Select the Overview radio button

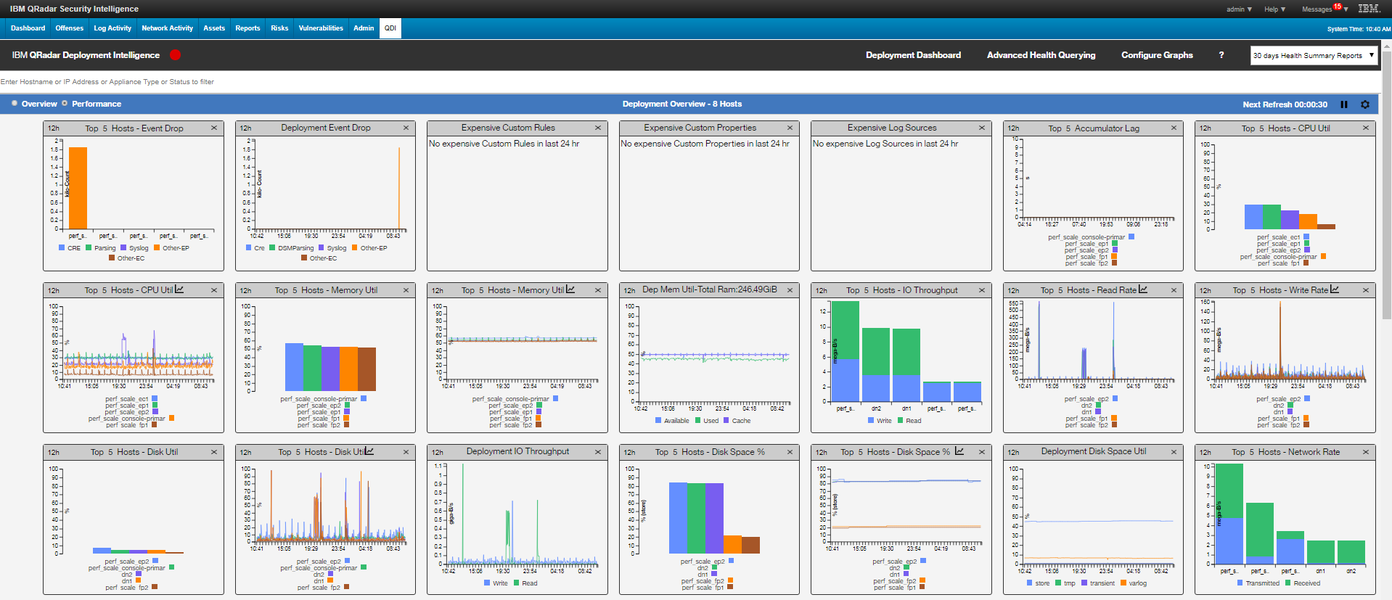[x=14, y=103]
